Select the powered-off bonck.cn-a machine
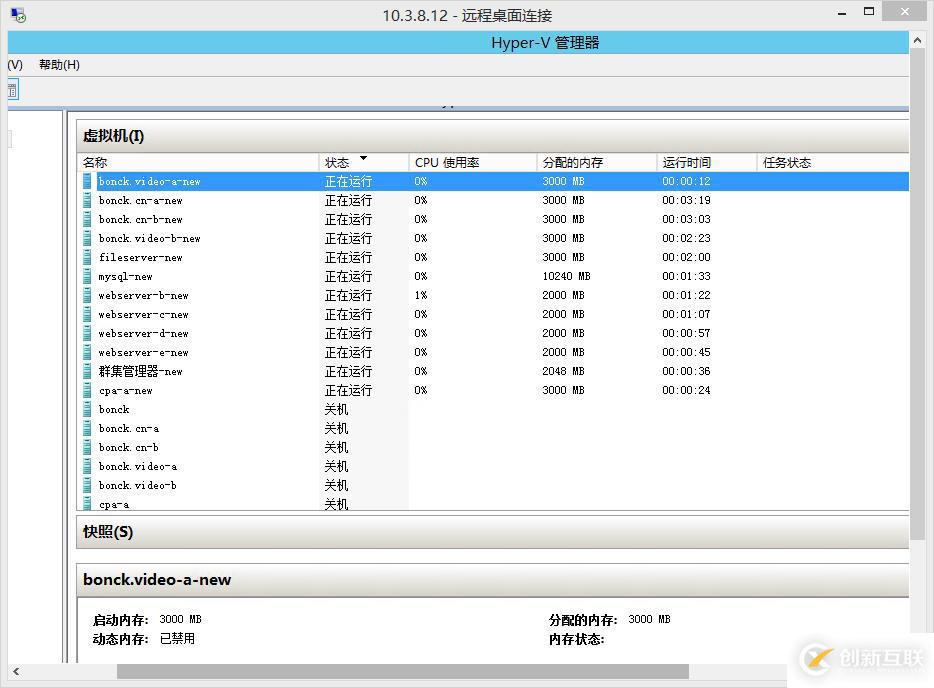The width and height of the screenshot is (934, 688). (x=493, y=429)
